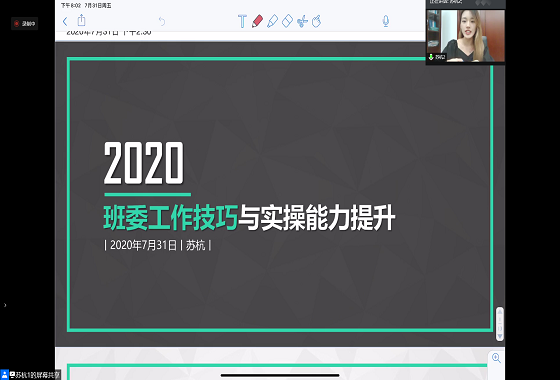Select the speaker video thumbnail
The height and width of the screenshot is (380, 560).
(x=466, y=35)
